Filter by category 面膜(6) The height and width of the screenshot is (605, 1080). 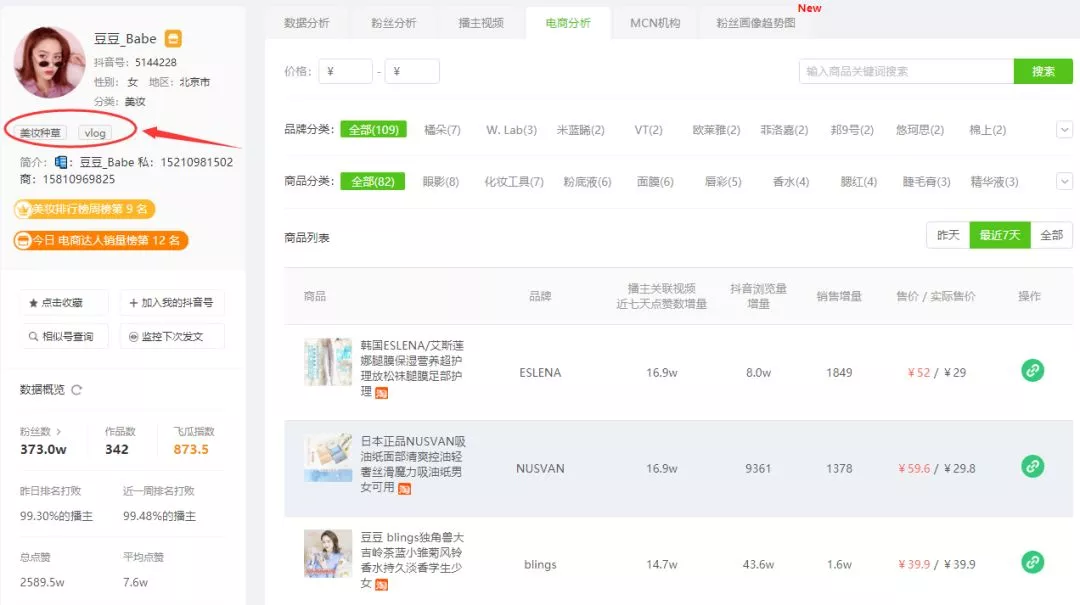click(655, 182)
